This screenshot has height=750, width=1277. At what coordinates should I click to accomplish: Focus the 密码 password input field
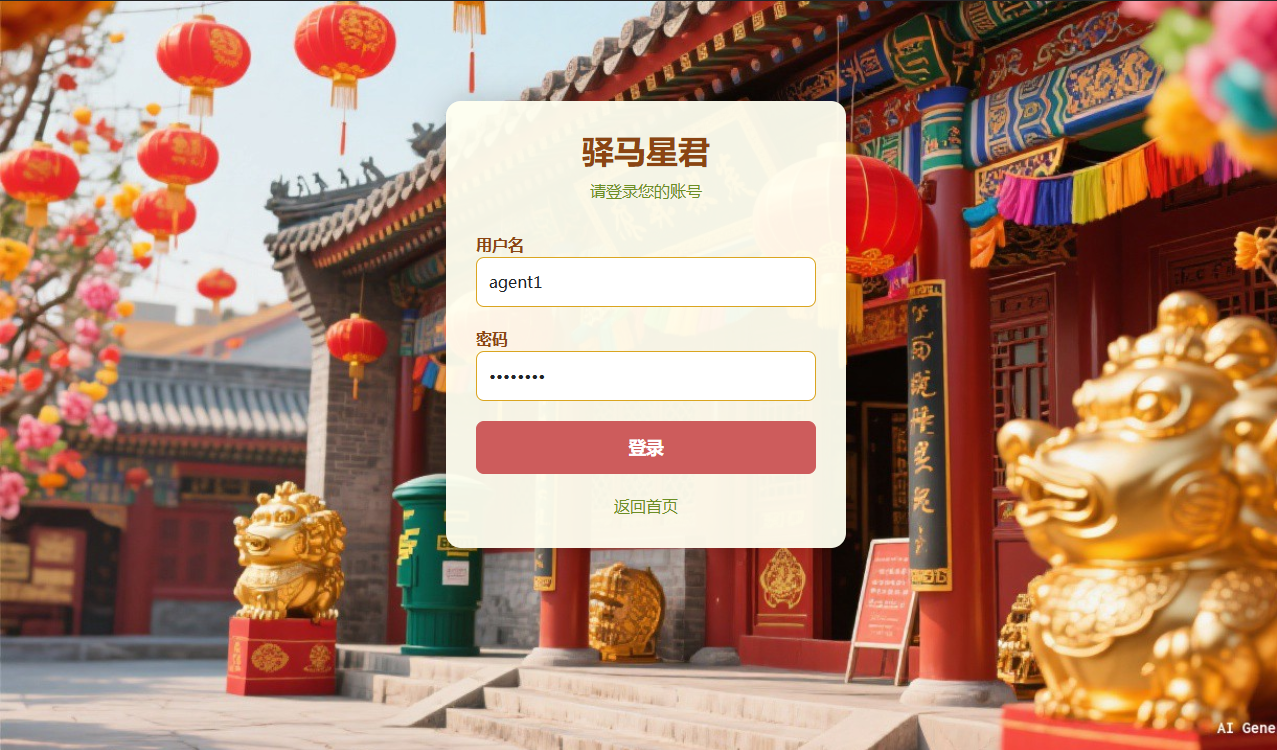pos(646,376)
